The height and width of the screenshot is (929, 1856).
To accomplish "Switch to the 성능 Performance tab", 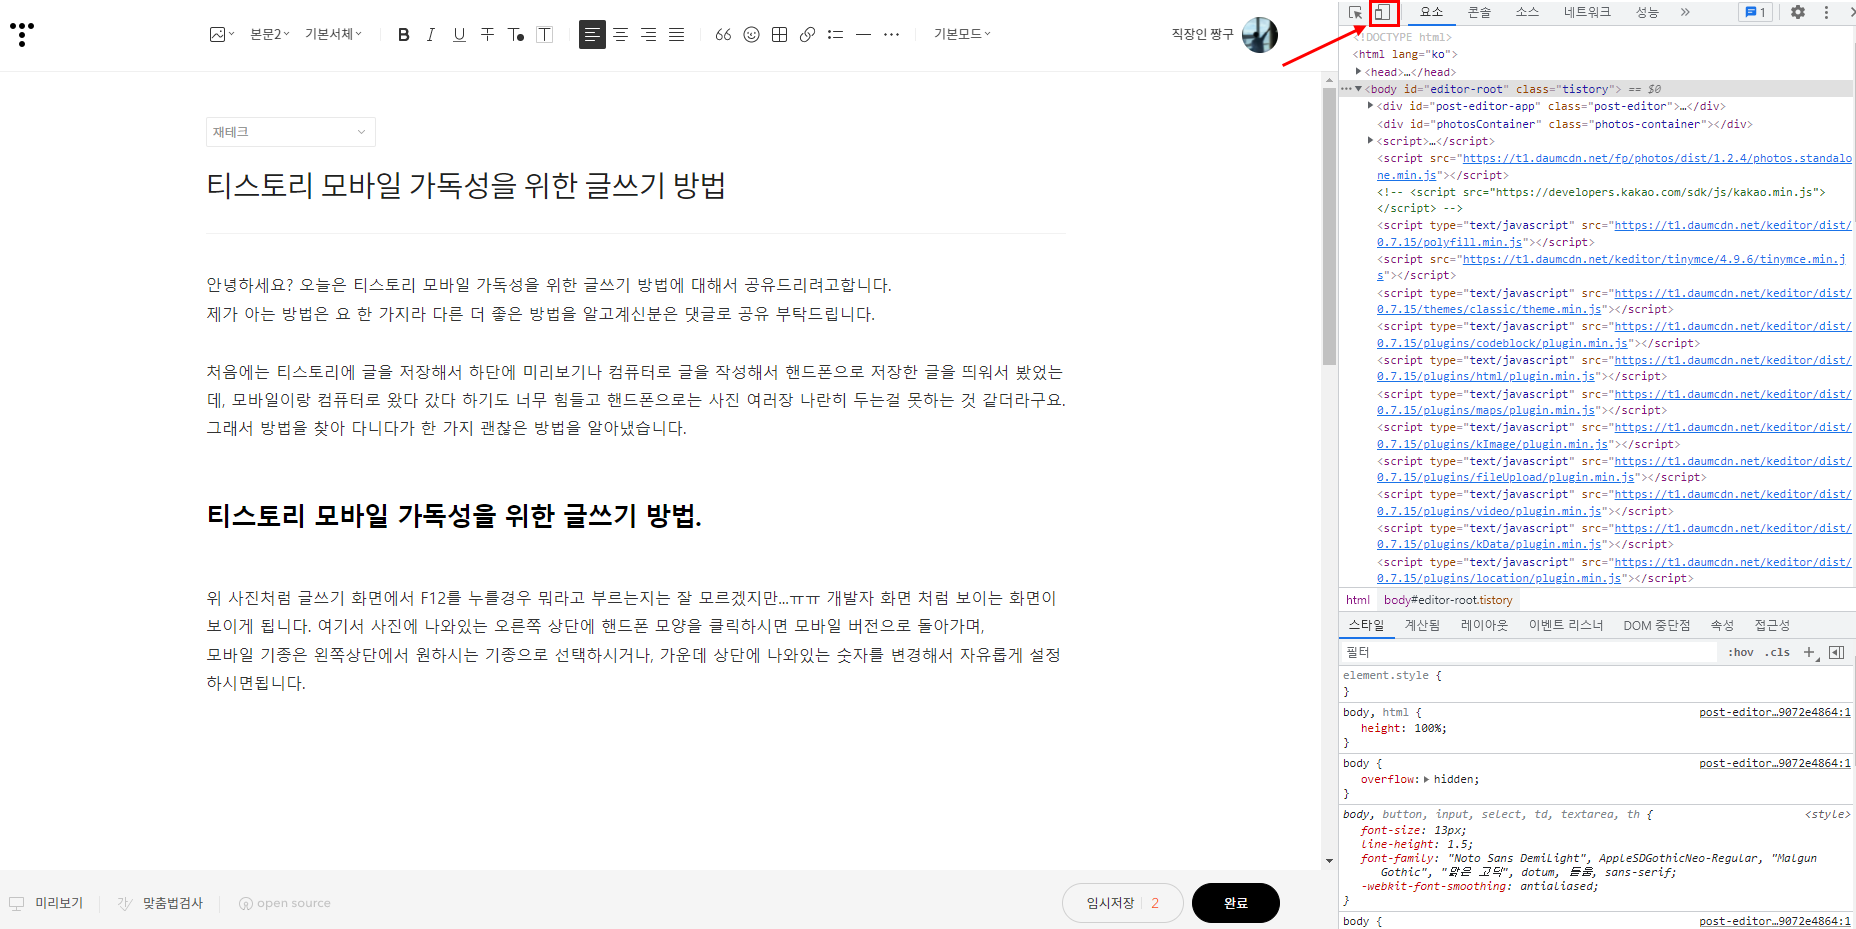I will 1647,12.
